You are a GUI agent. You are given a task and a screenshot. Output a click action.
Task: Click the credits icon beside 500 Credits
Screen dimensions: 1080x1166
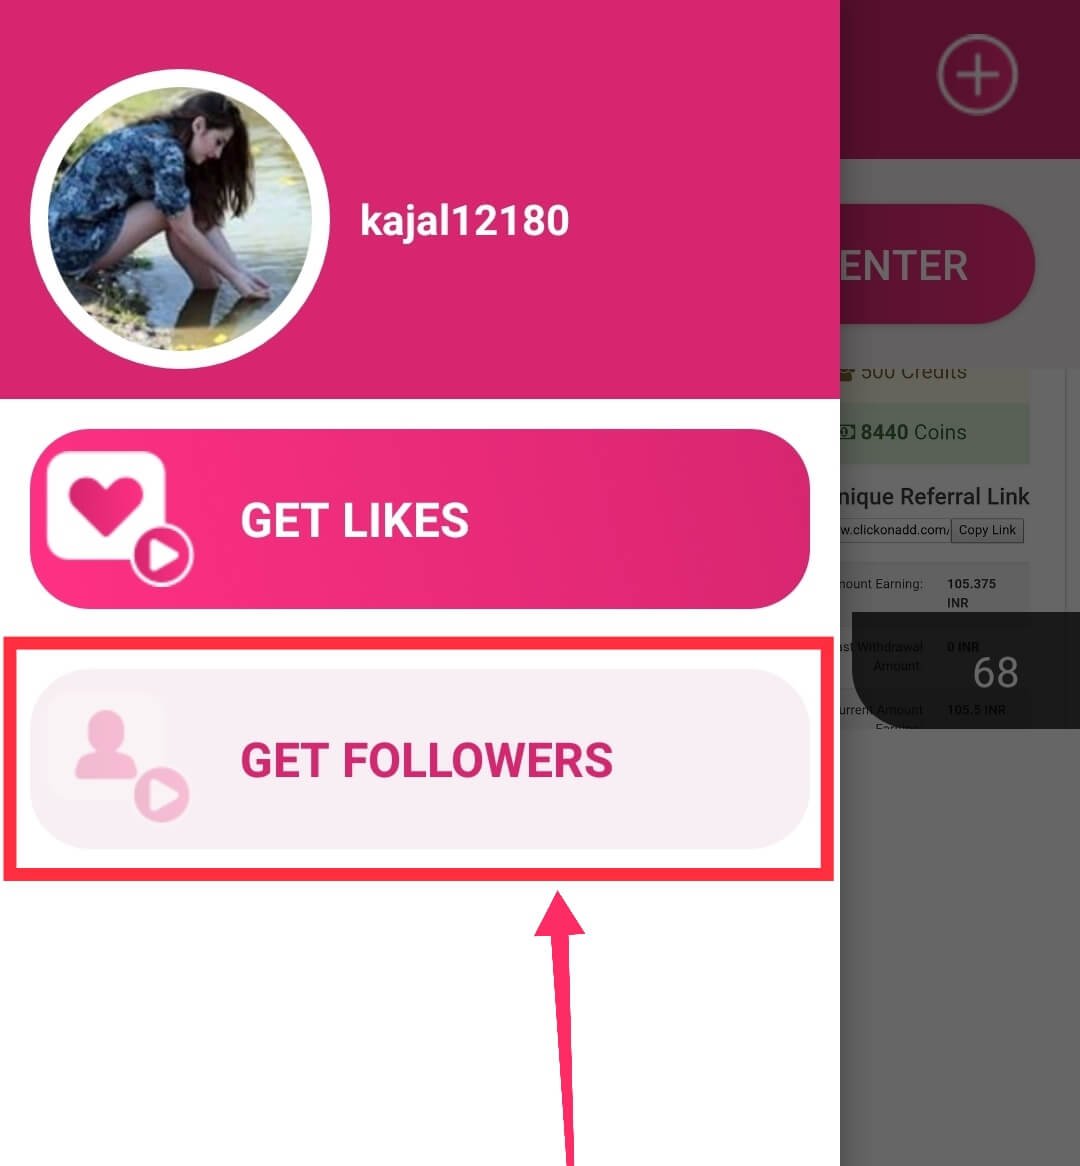[846, 373]
